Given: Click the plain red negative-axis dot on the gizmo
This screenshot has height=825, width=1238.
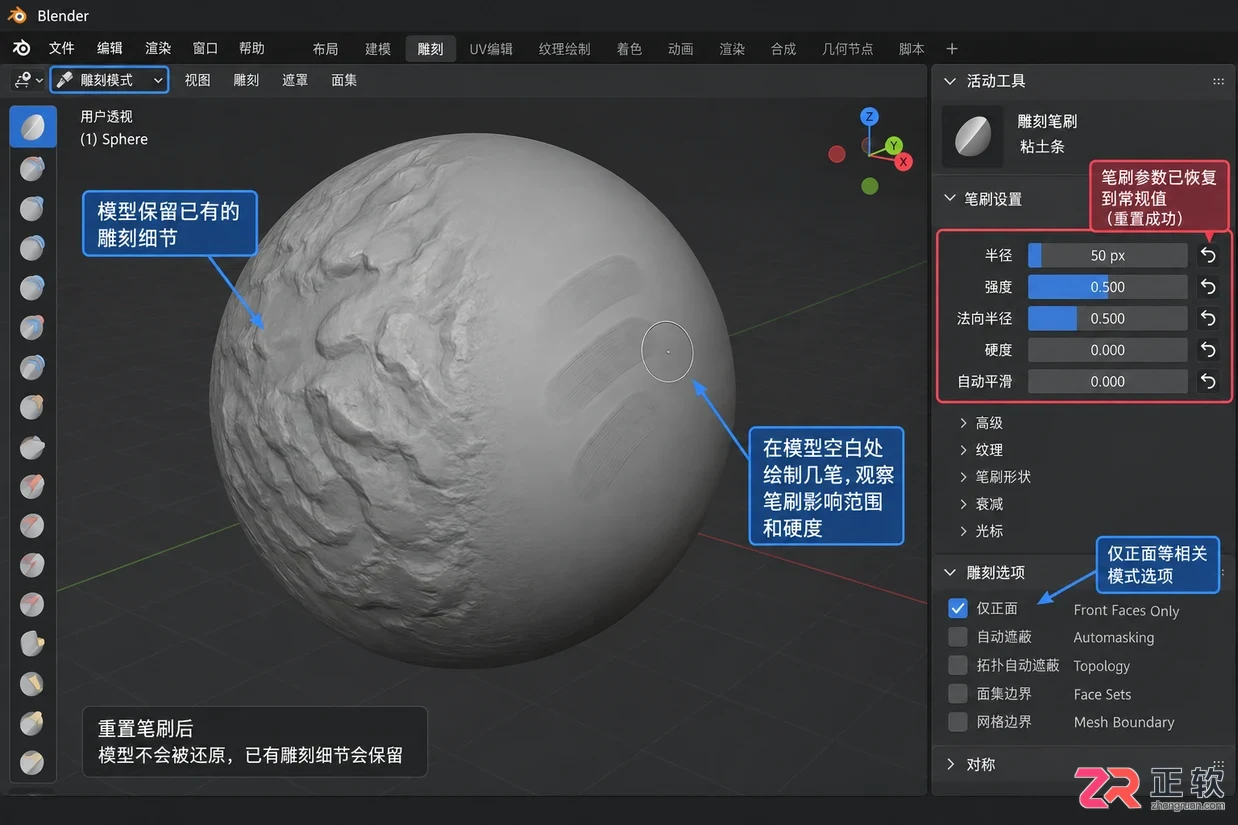Looking at the screenshot, I should coord(837,153).
